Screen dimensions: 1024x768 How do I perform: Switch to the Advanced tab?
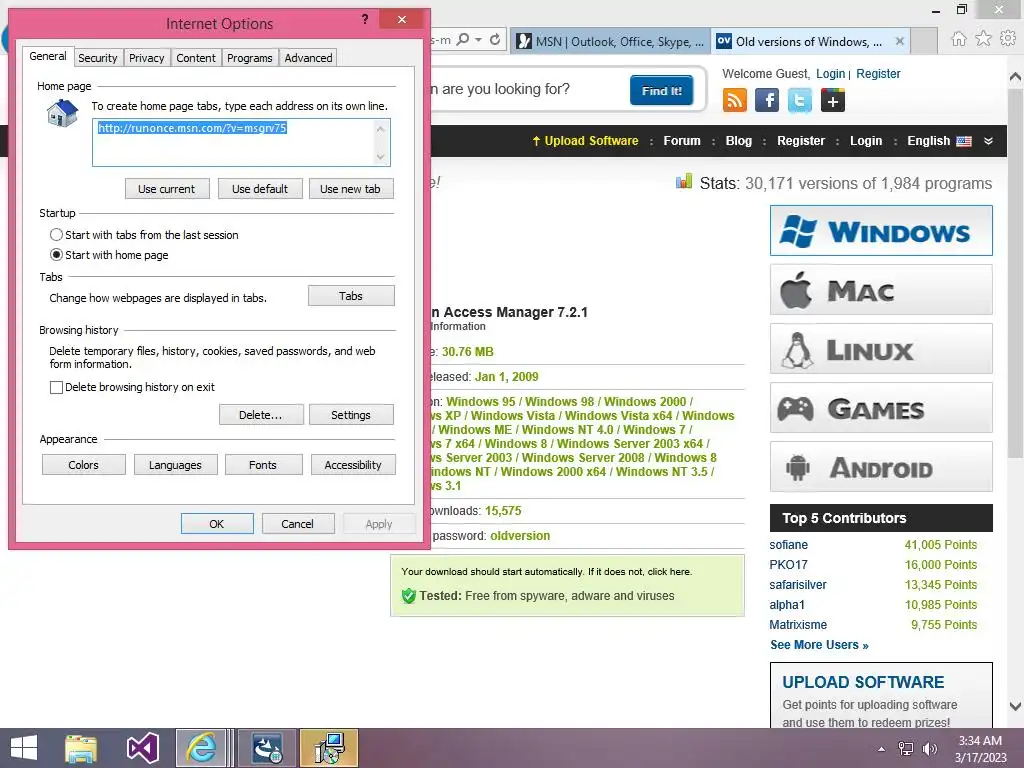point(308,58)
